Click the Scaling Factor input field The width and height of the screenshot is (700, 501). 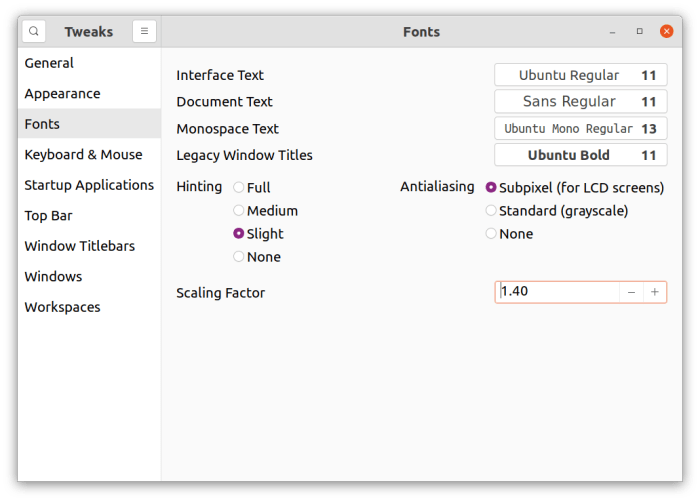(557, 292)
